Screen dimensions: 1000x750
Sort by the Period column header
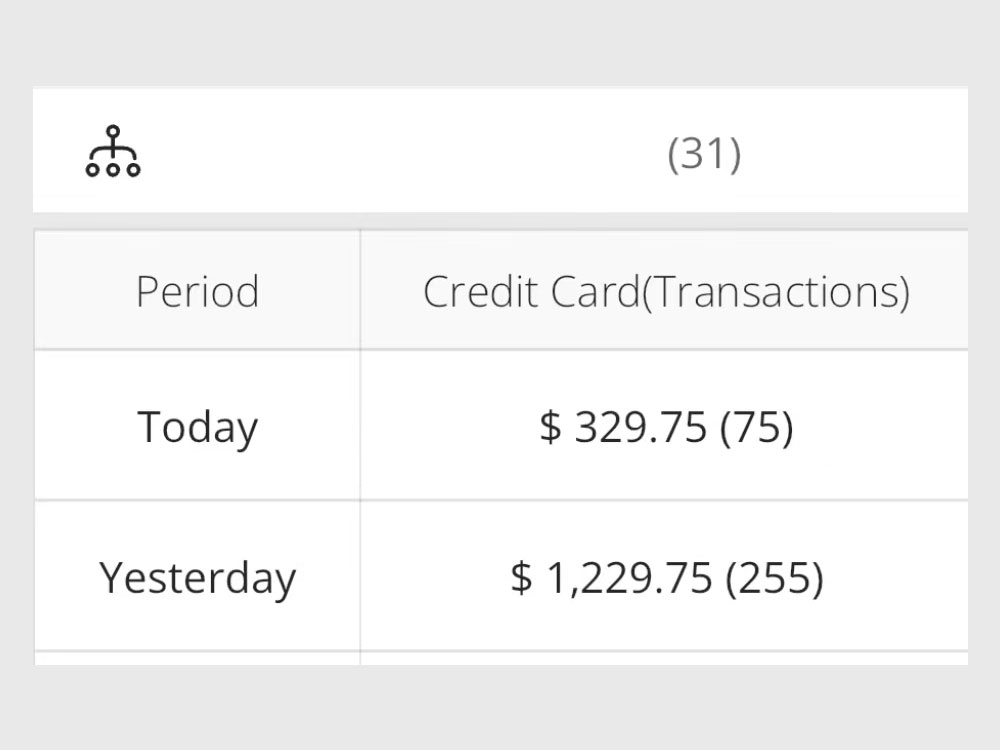pos(197,291)
